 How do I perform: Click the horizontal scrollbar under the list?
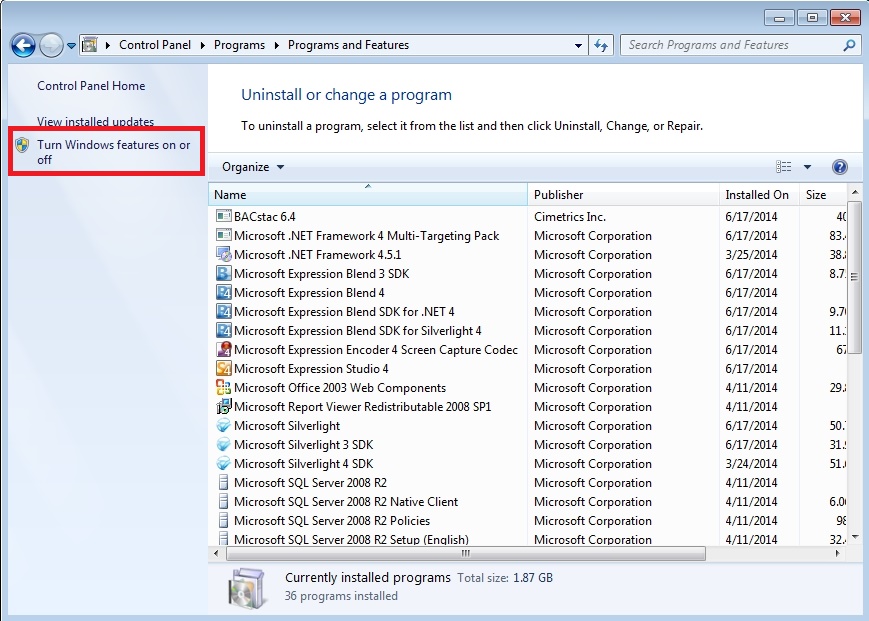tap(465, 553)
